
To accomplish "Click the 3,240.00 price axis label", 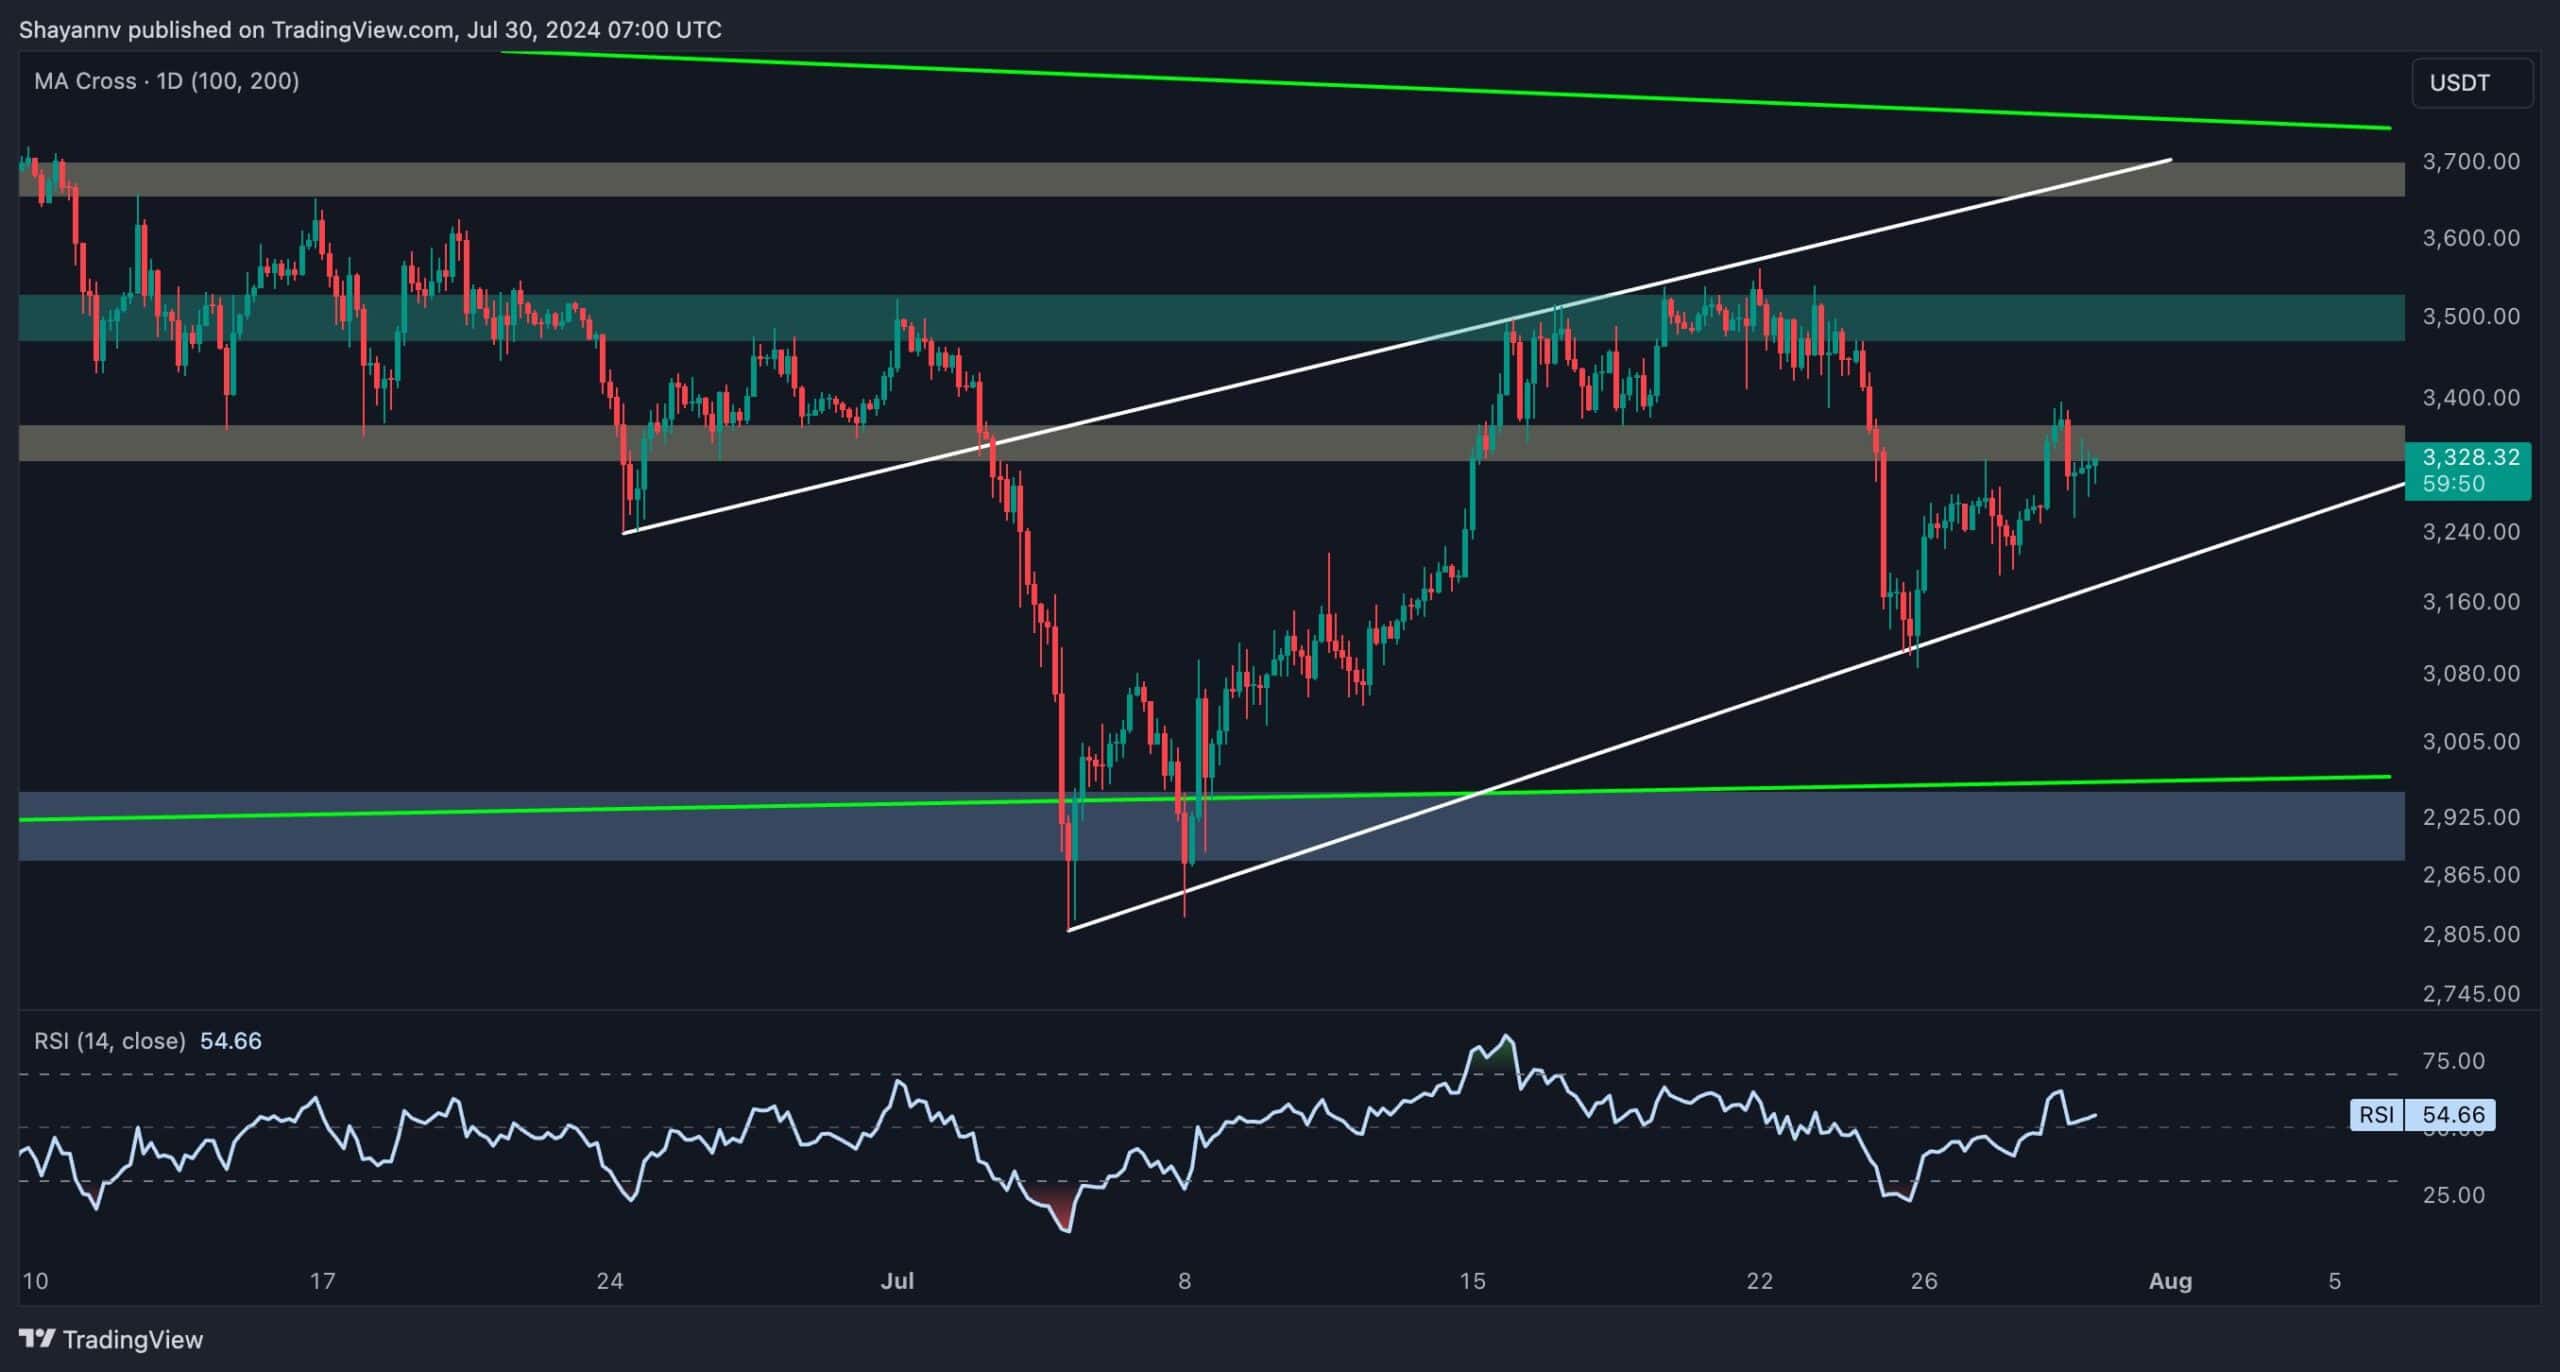I will tap(2470, 532).
